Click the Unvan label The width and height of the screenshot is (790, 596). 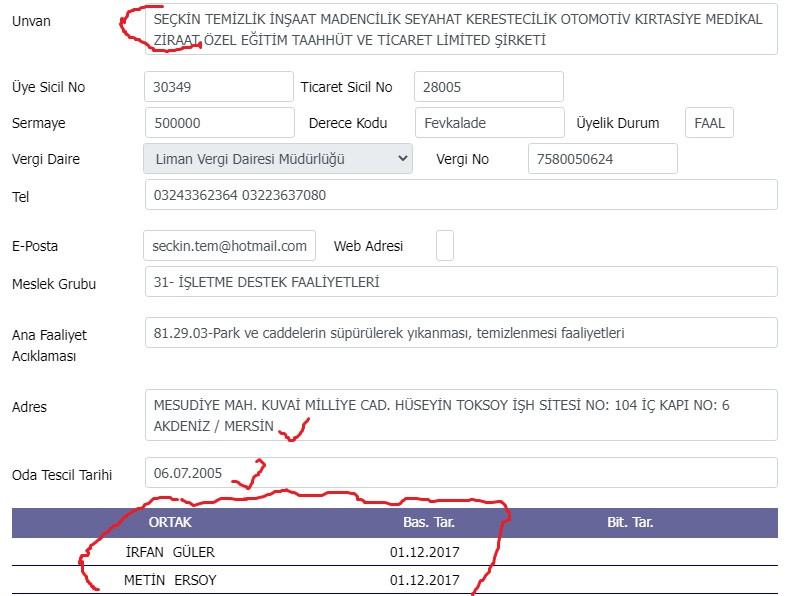(31, 21)
